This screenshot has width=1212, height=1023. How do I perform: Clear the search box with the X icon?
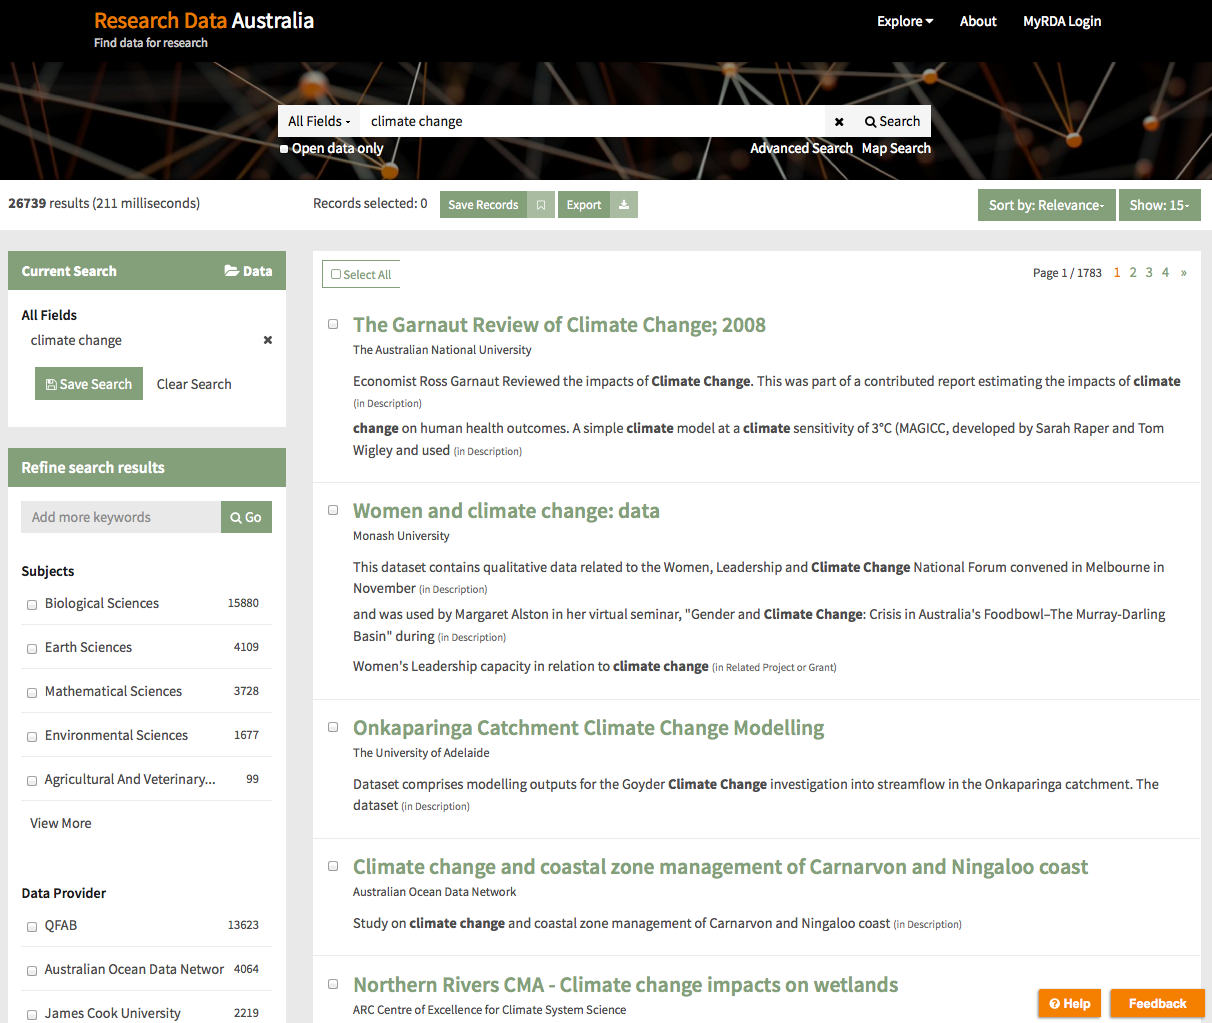839,122
